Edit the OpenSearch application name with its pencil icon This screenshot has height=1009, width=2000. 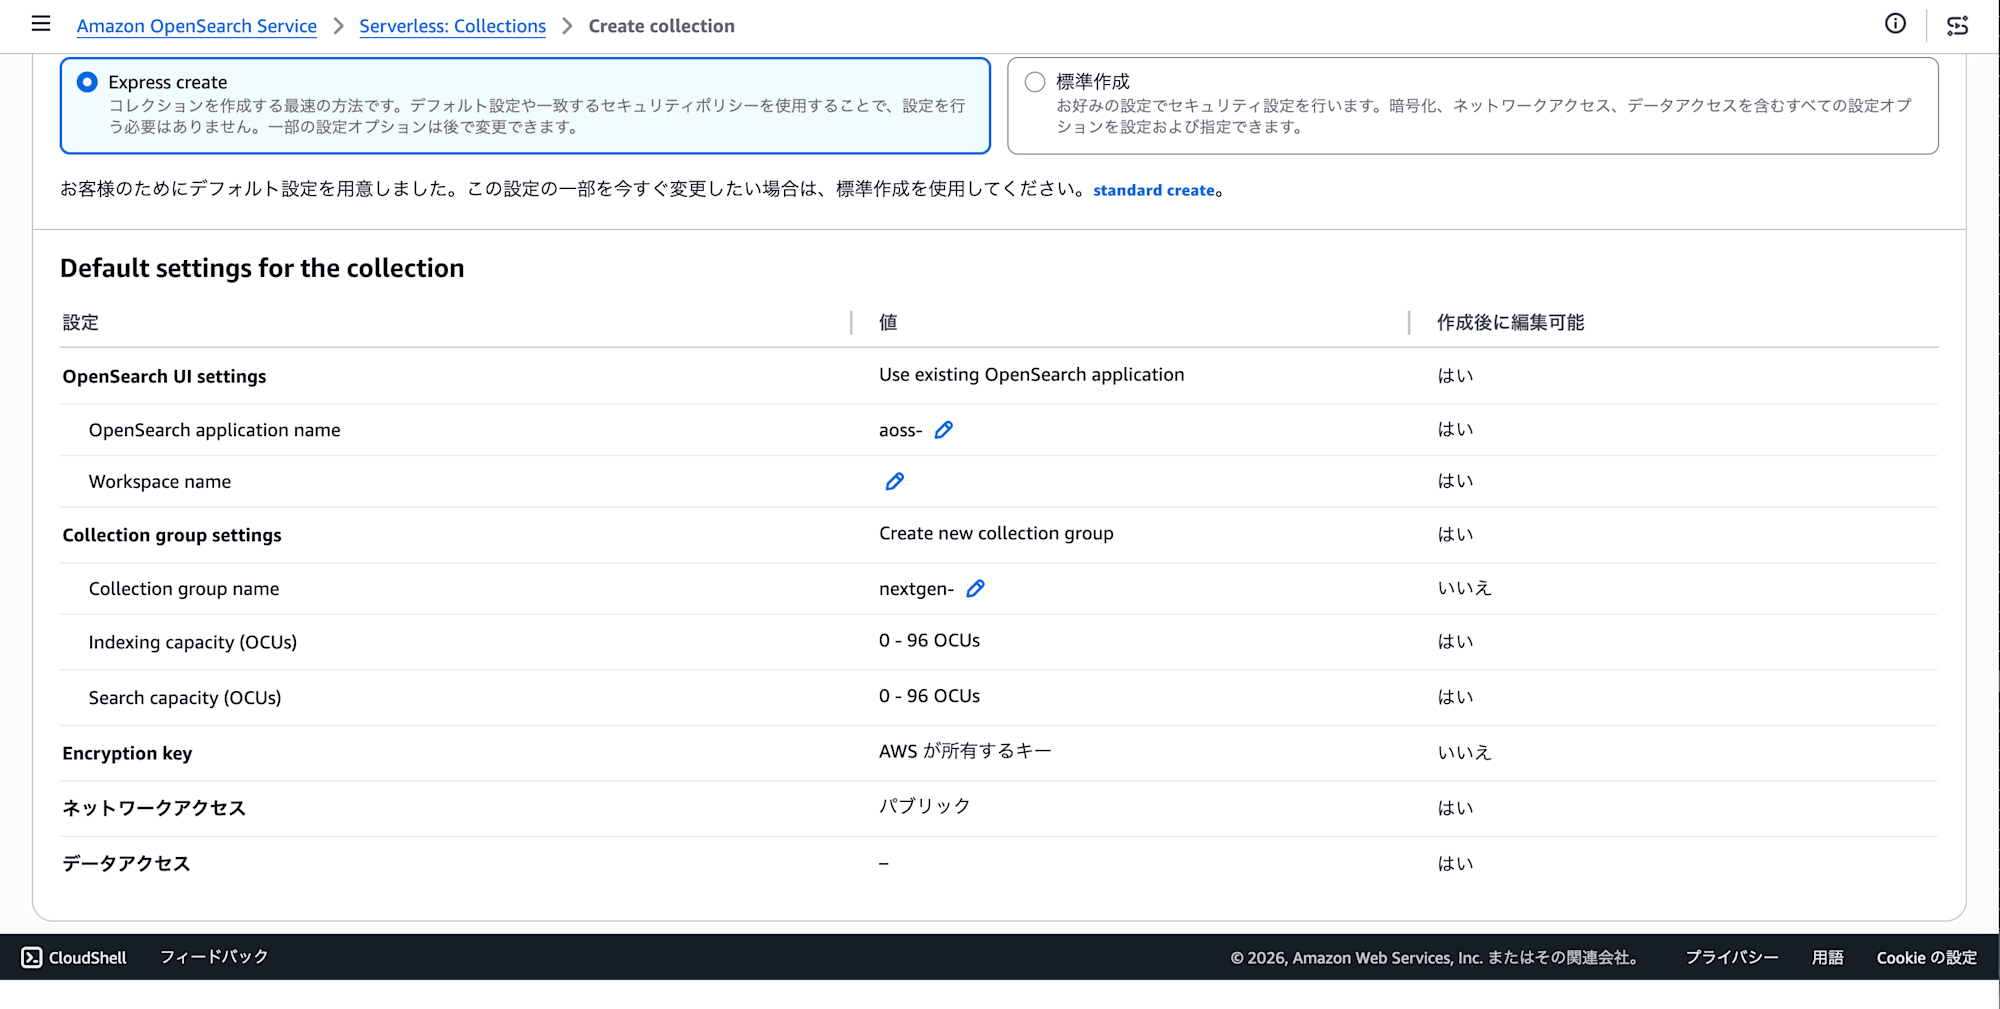[x=943, y=430]
